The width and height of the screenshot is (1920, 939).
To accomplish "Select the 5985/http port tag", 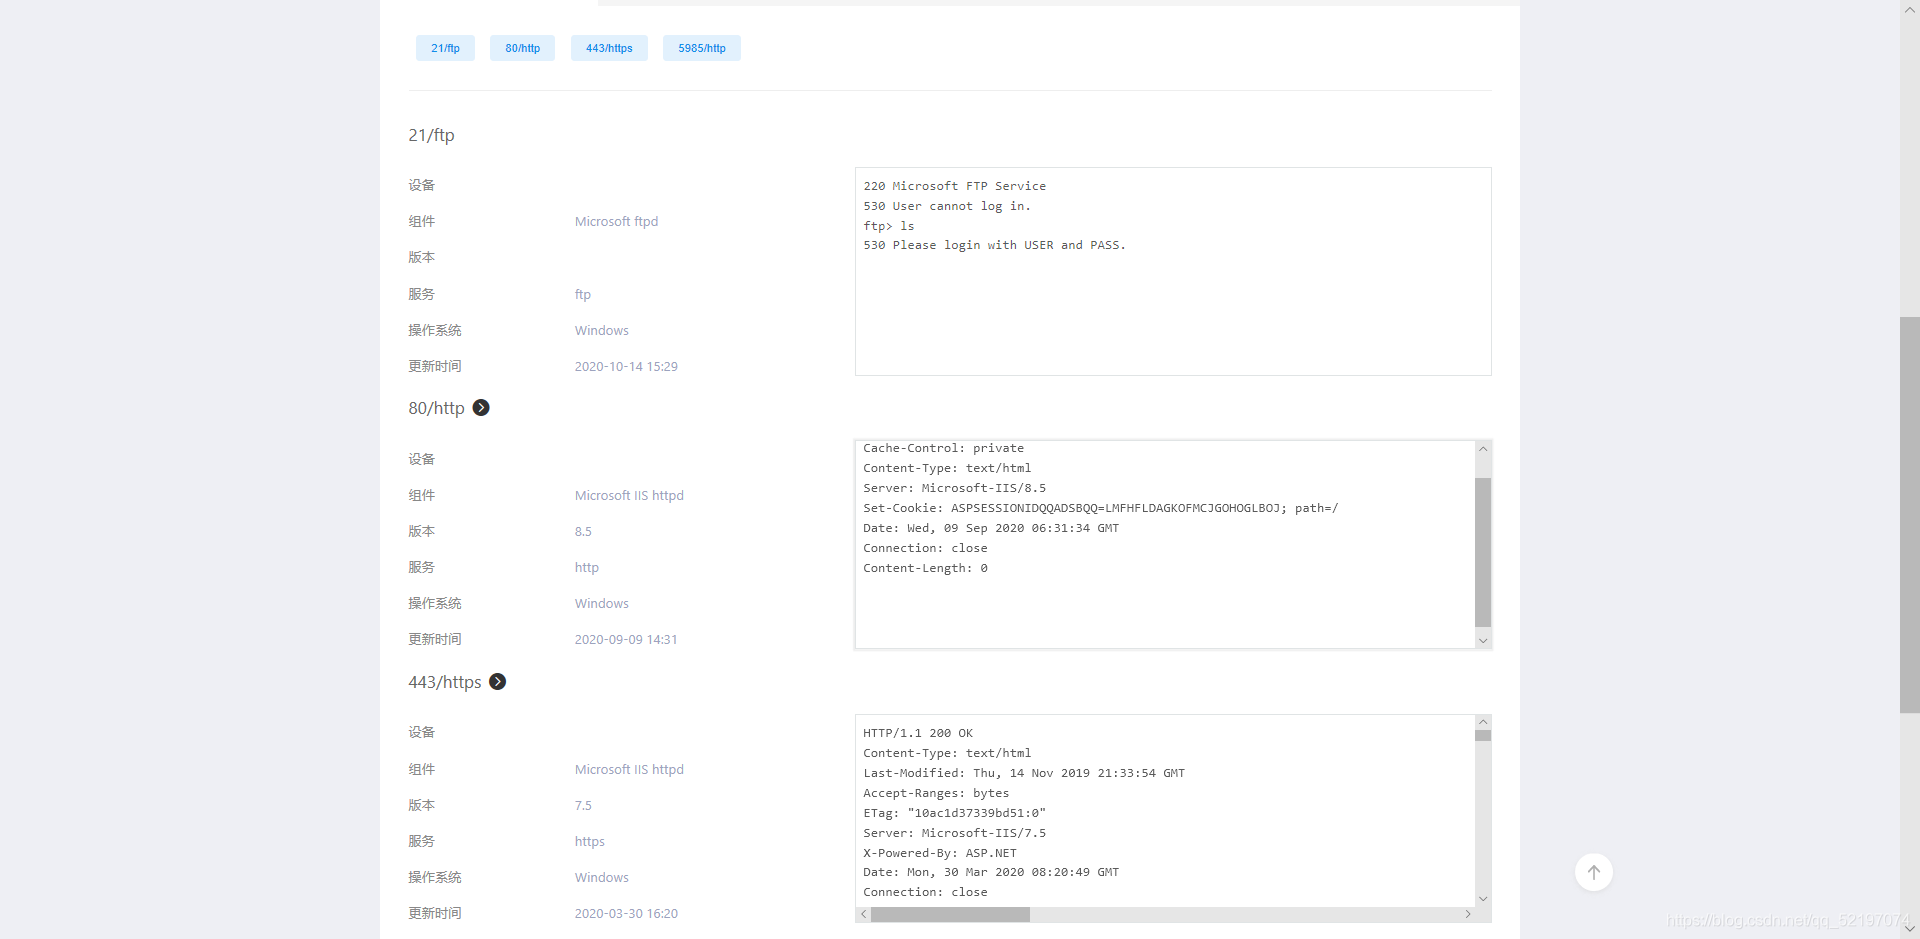I will [x=702, y=48].
